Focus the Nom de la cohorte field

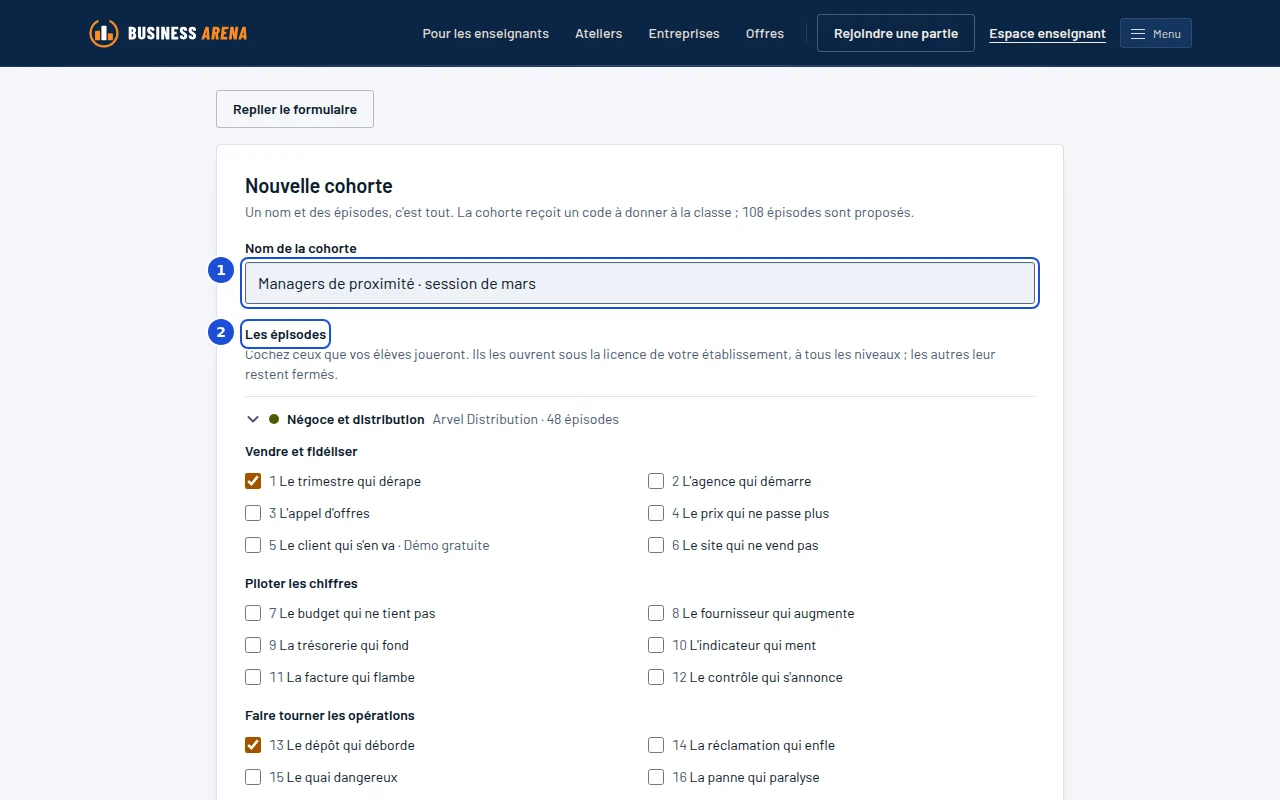(x=640, y=283)
